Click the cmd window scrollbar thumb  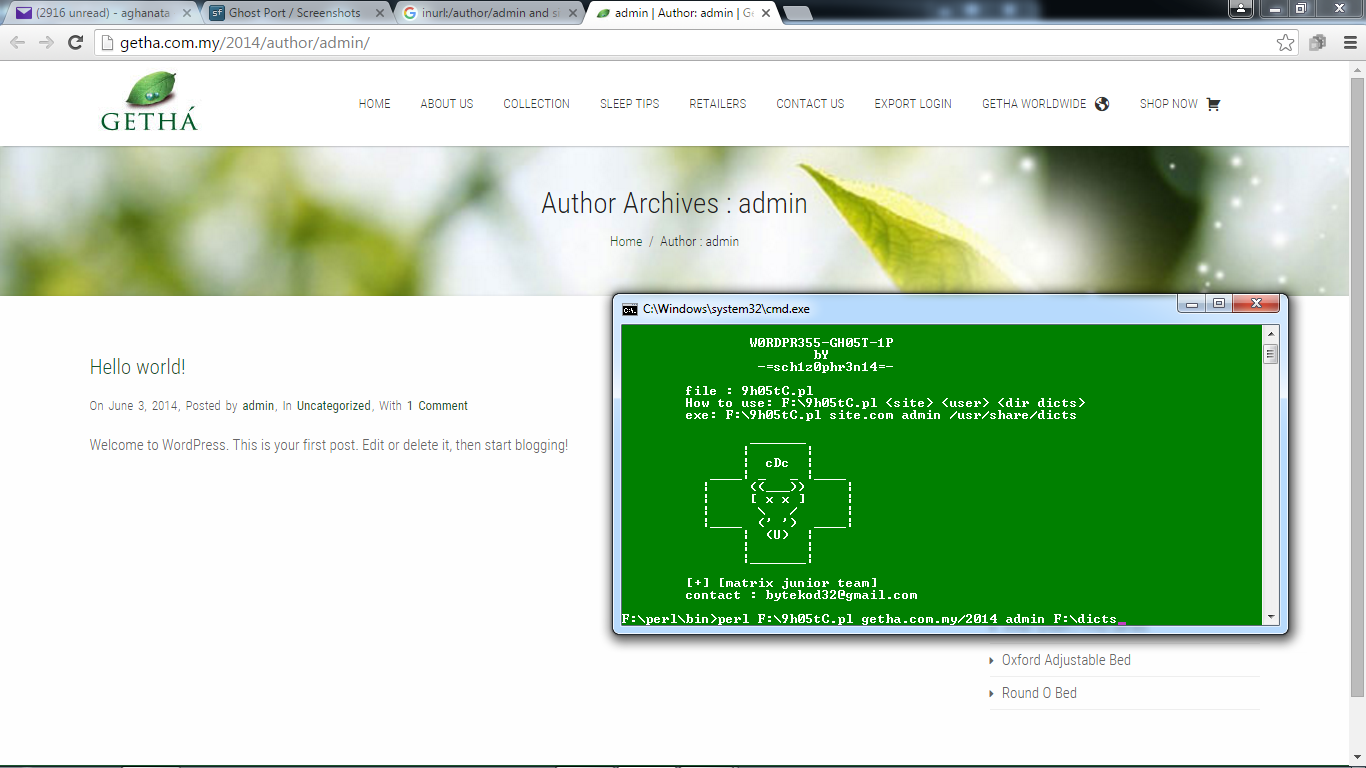click(1271, 353)
